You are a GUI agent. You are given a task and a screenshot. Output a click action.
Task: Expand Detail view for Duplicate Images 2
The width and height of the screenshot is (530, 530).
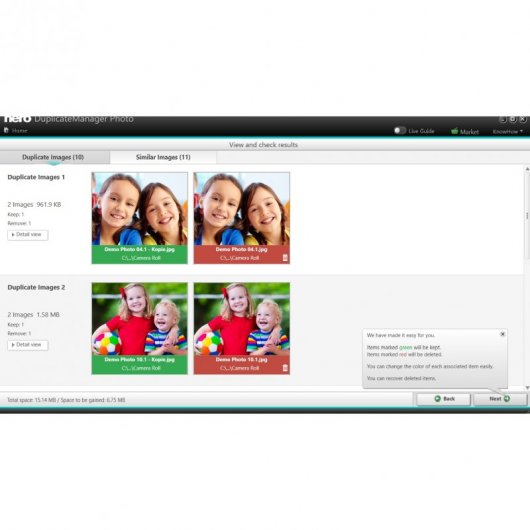pyautogui.click(x=28, y=345)
